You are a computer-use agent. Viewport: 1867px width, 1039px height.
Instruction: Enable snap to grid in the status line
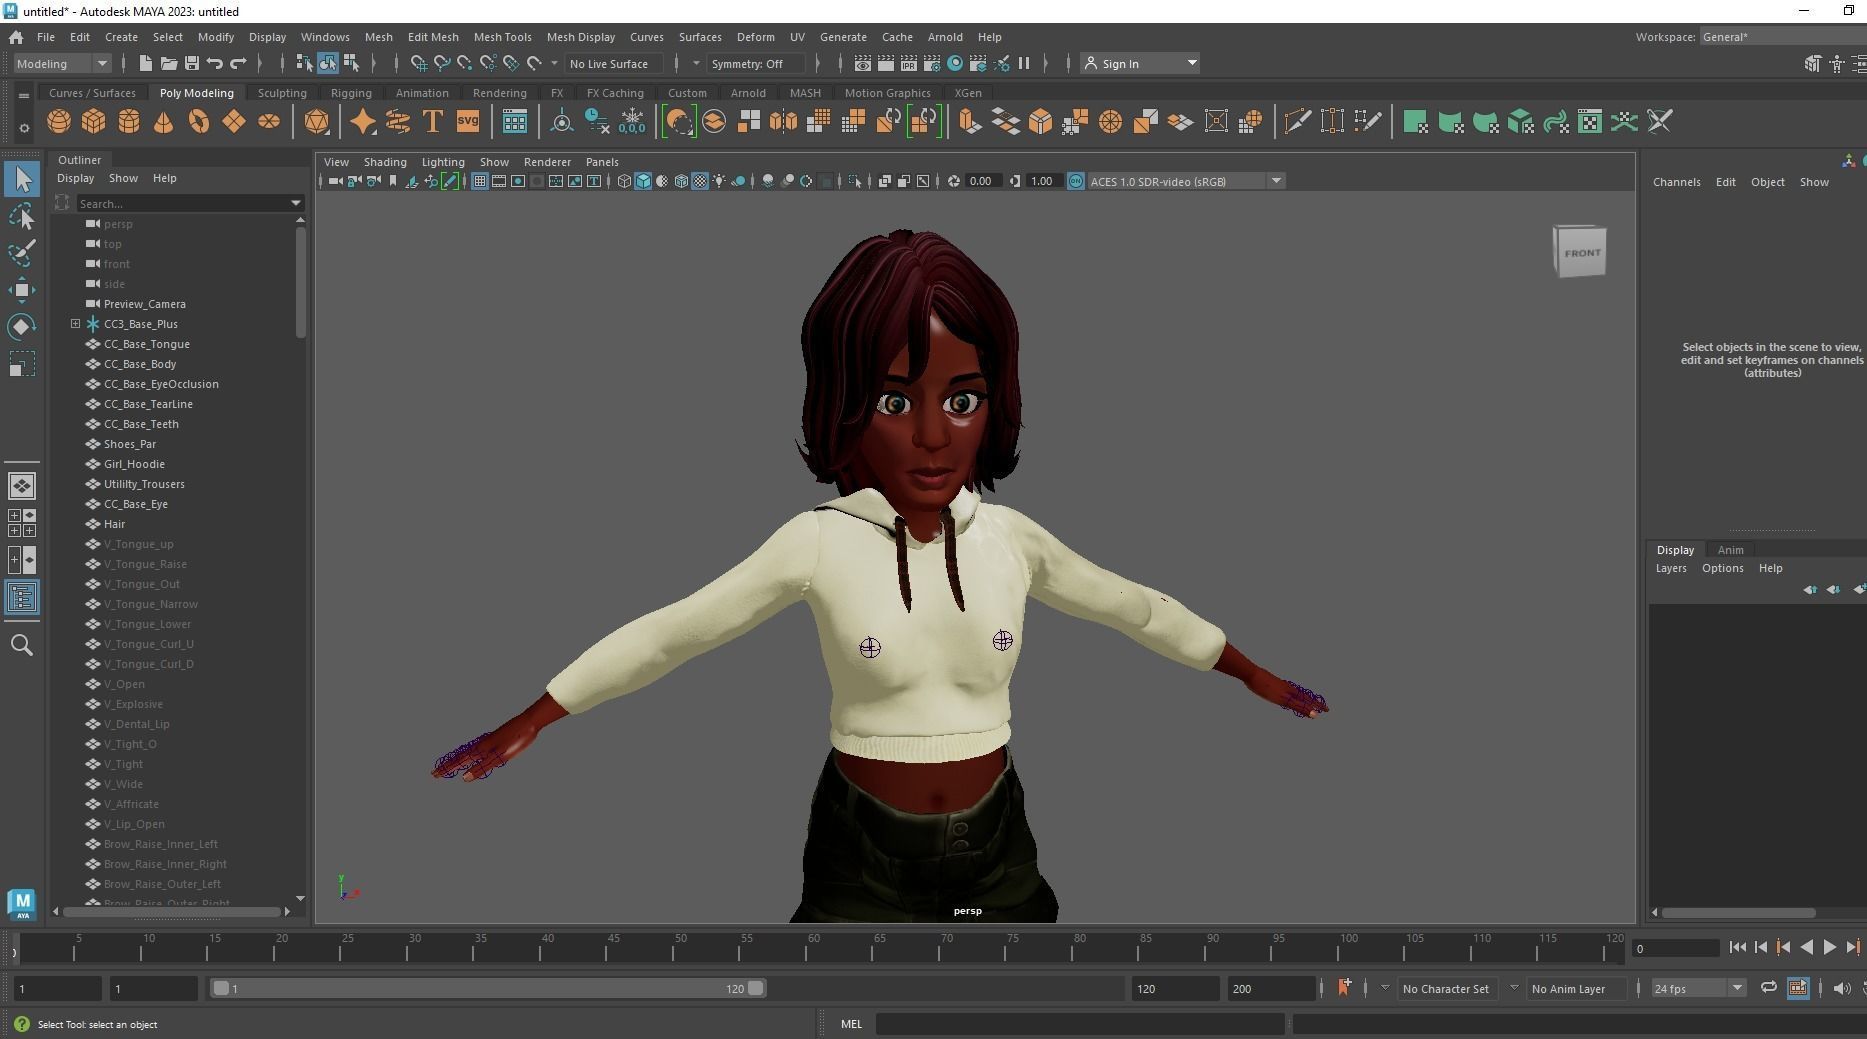(420, 63)
